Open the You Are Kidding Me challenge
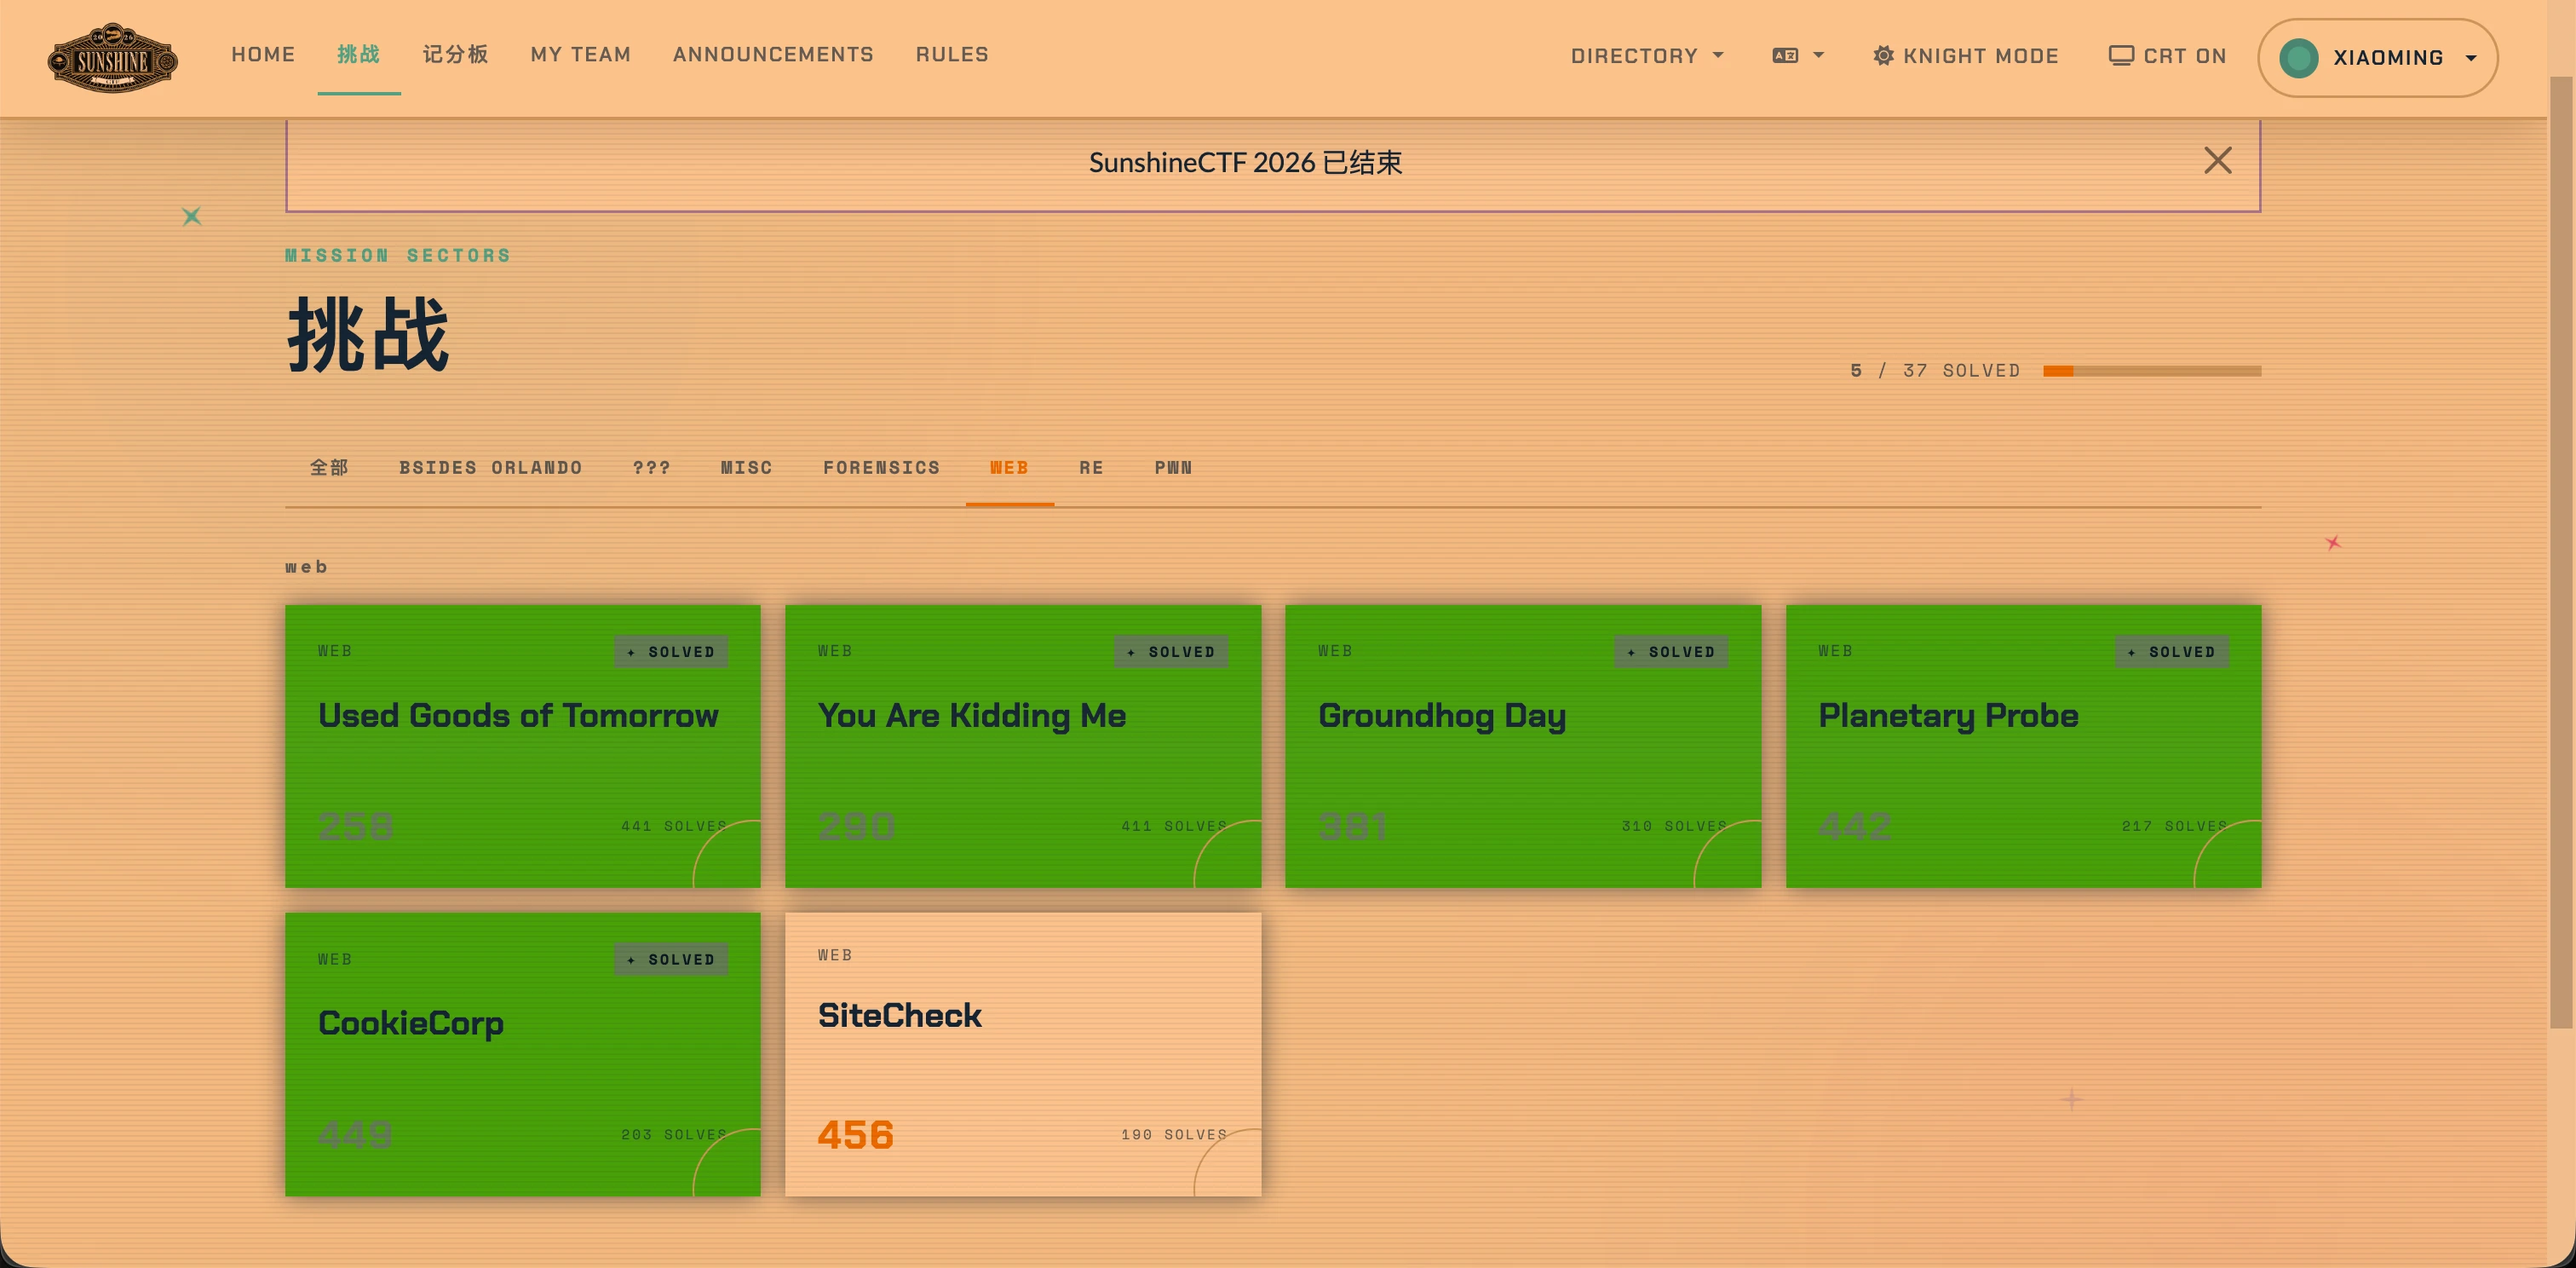Screen dimensions: 2576x1268 [1022, 746]
